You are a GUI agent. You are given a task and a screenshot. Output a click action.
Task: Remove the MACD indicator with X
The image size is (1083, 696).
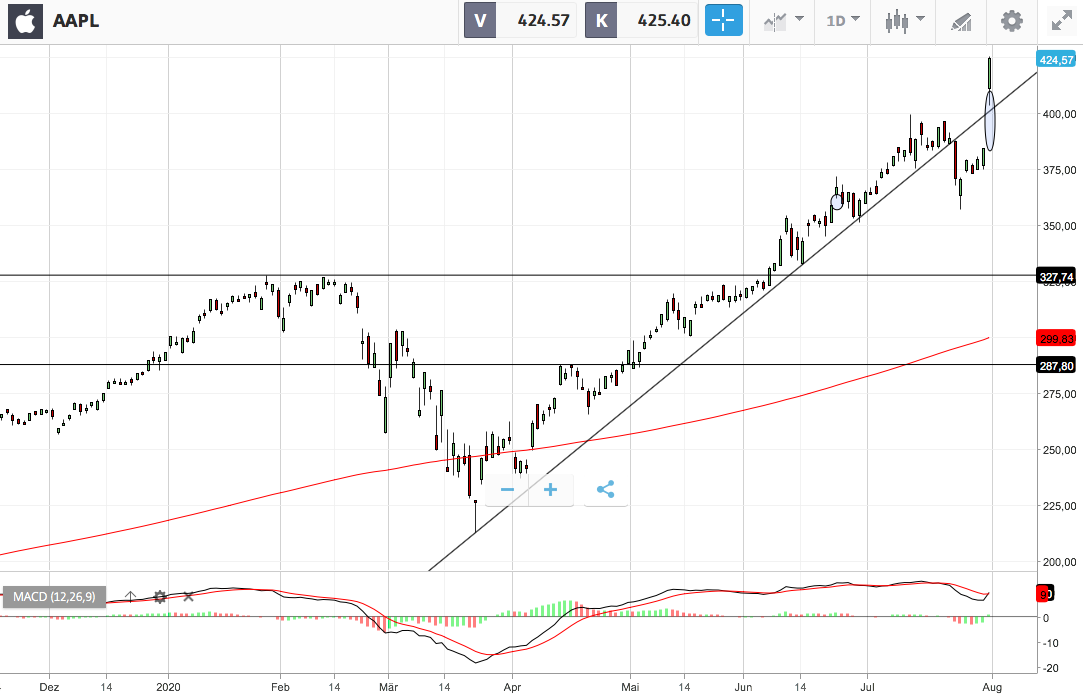(x=189, y=597)
